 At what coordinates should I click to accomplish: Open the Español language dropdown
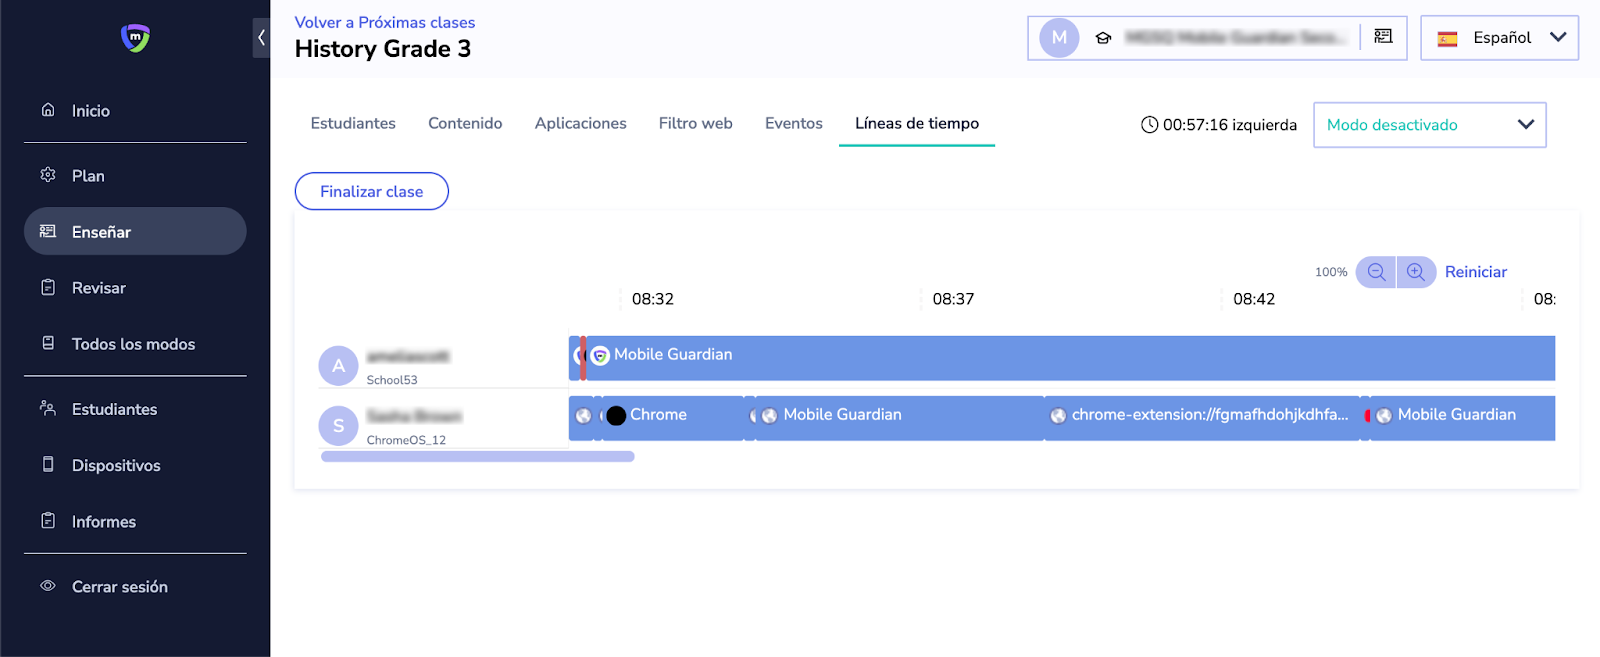click(1499, 38)
